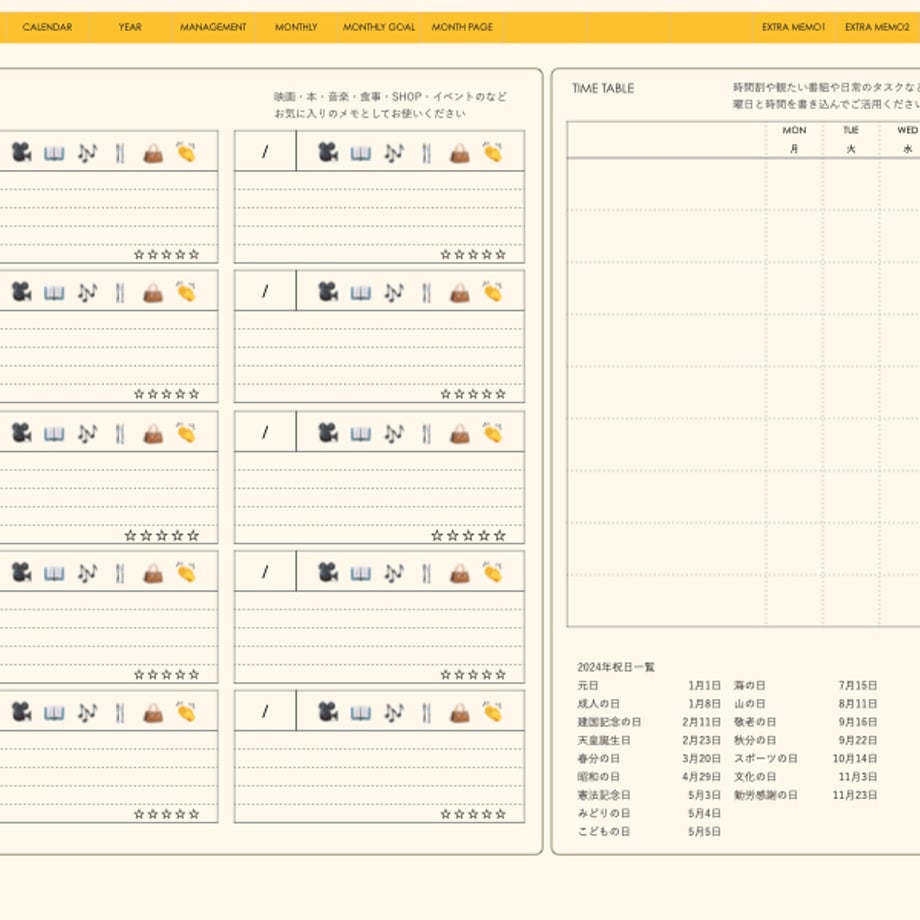Click the こどもの日 holiday entry
920x920 pixels.
click(604, 831)
